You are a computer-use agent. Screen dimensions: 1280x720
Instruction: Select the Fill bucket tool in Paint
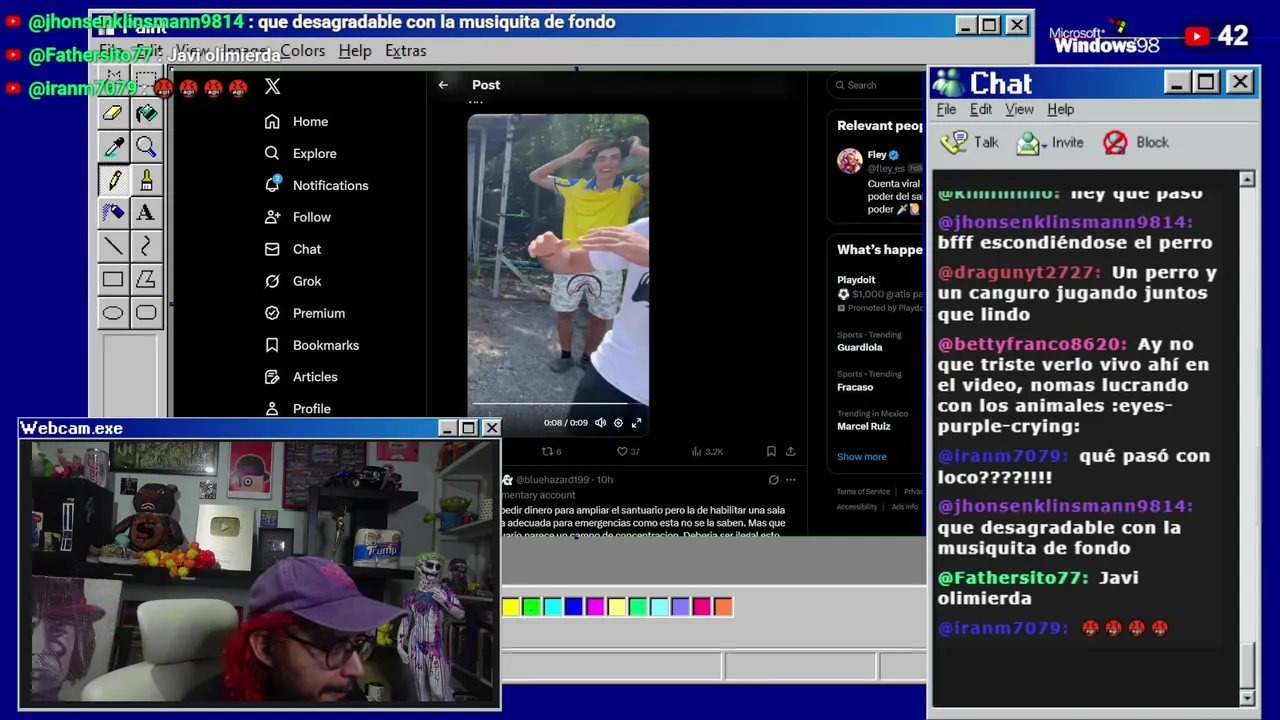pos(146,113)
